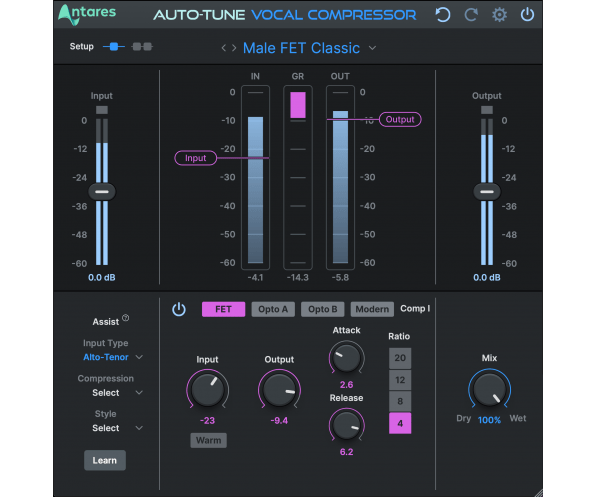This screenshot has width=597, height=497.
Task: Click the pink Output level marker
Action: (400, 120)
